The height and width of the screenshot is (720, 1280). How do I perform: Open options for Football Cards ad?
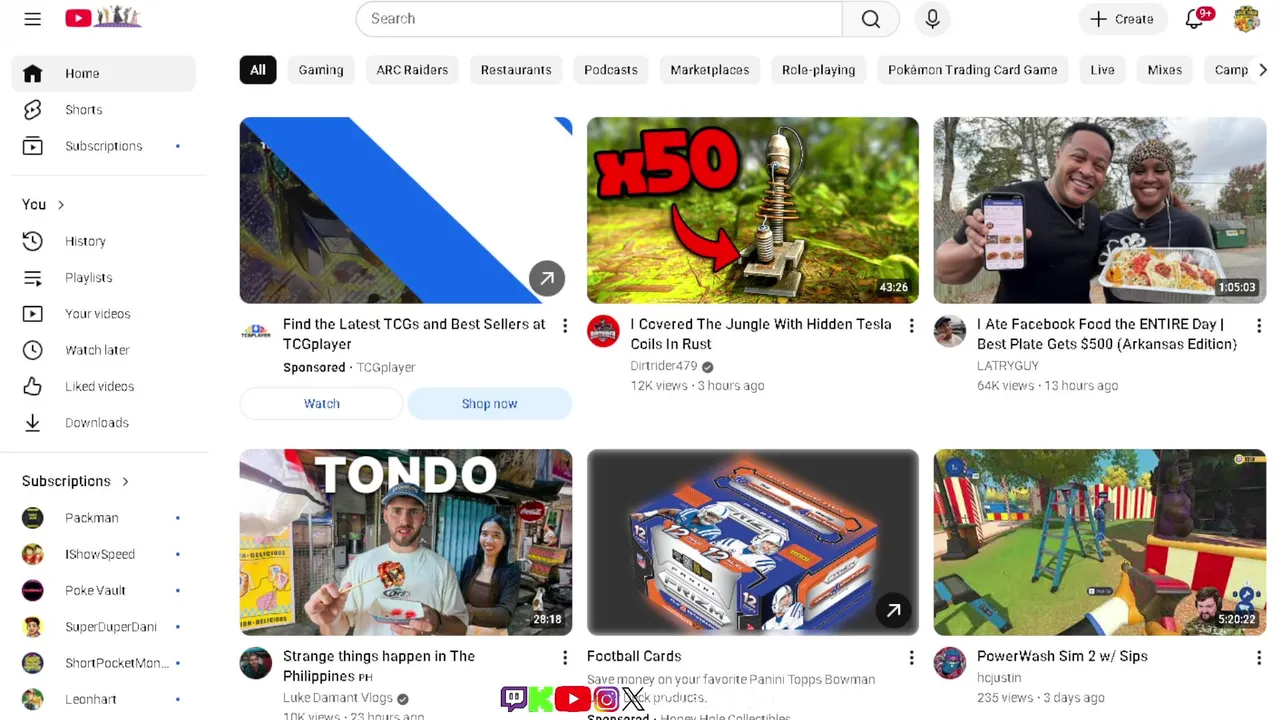tap(911, 658)
